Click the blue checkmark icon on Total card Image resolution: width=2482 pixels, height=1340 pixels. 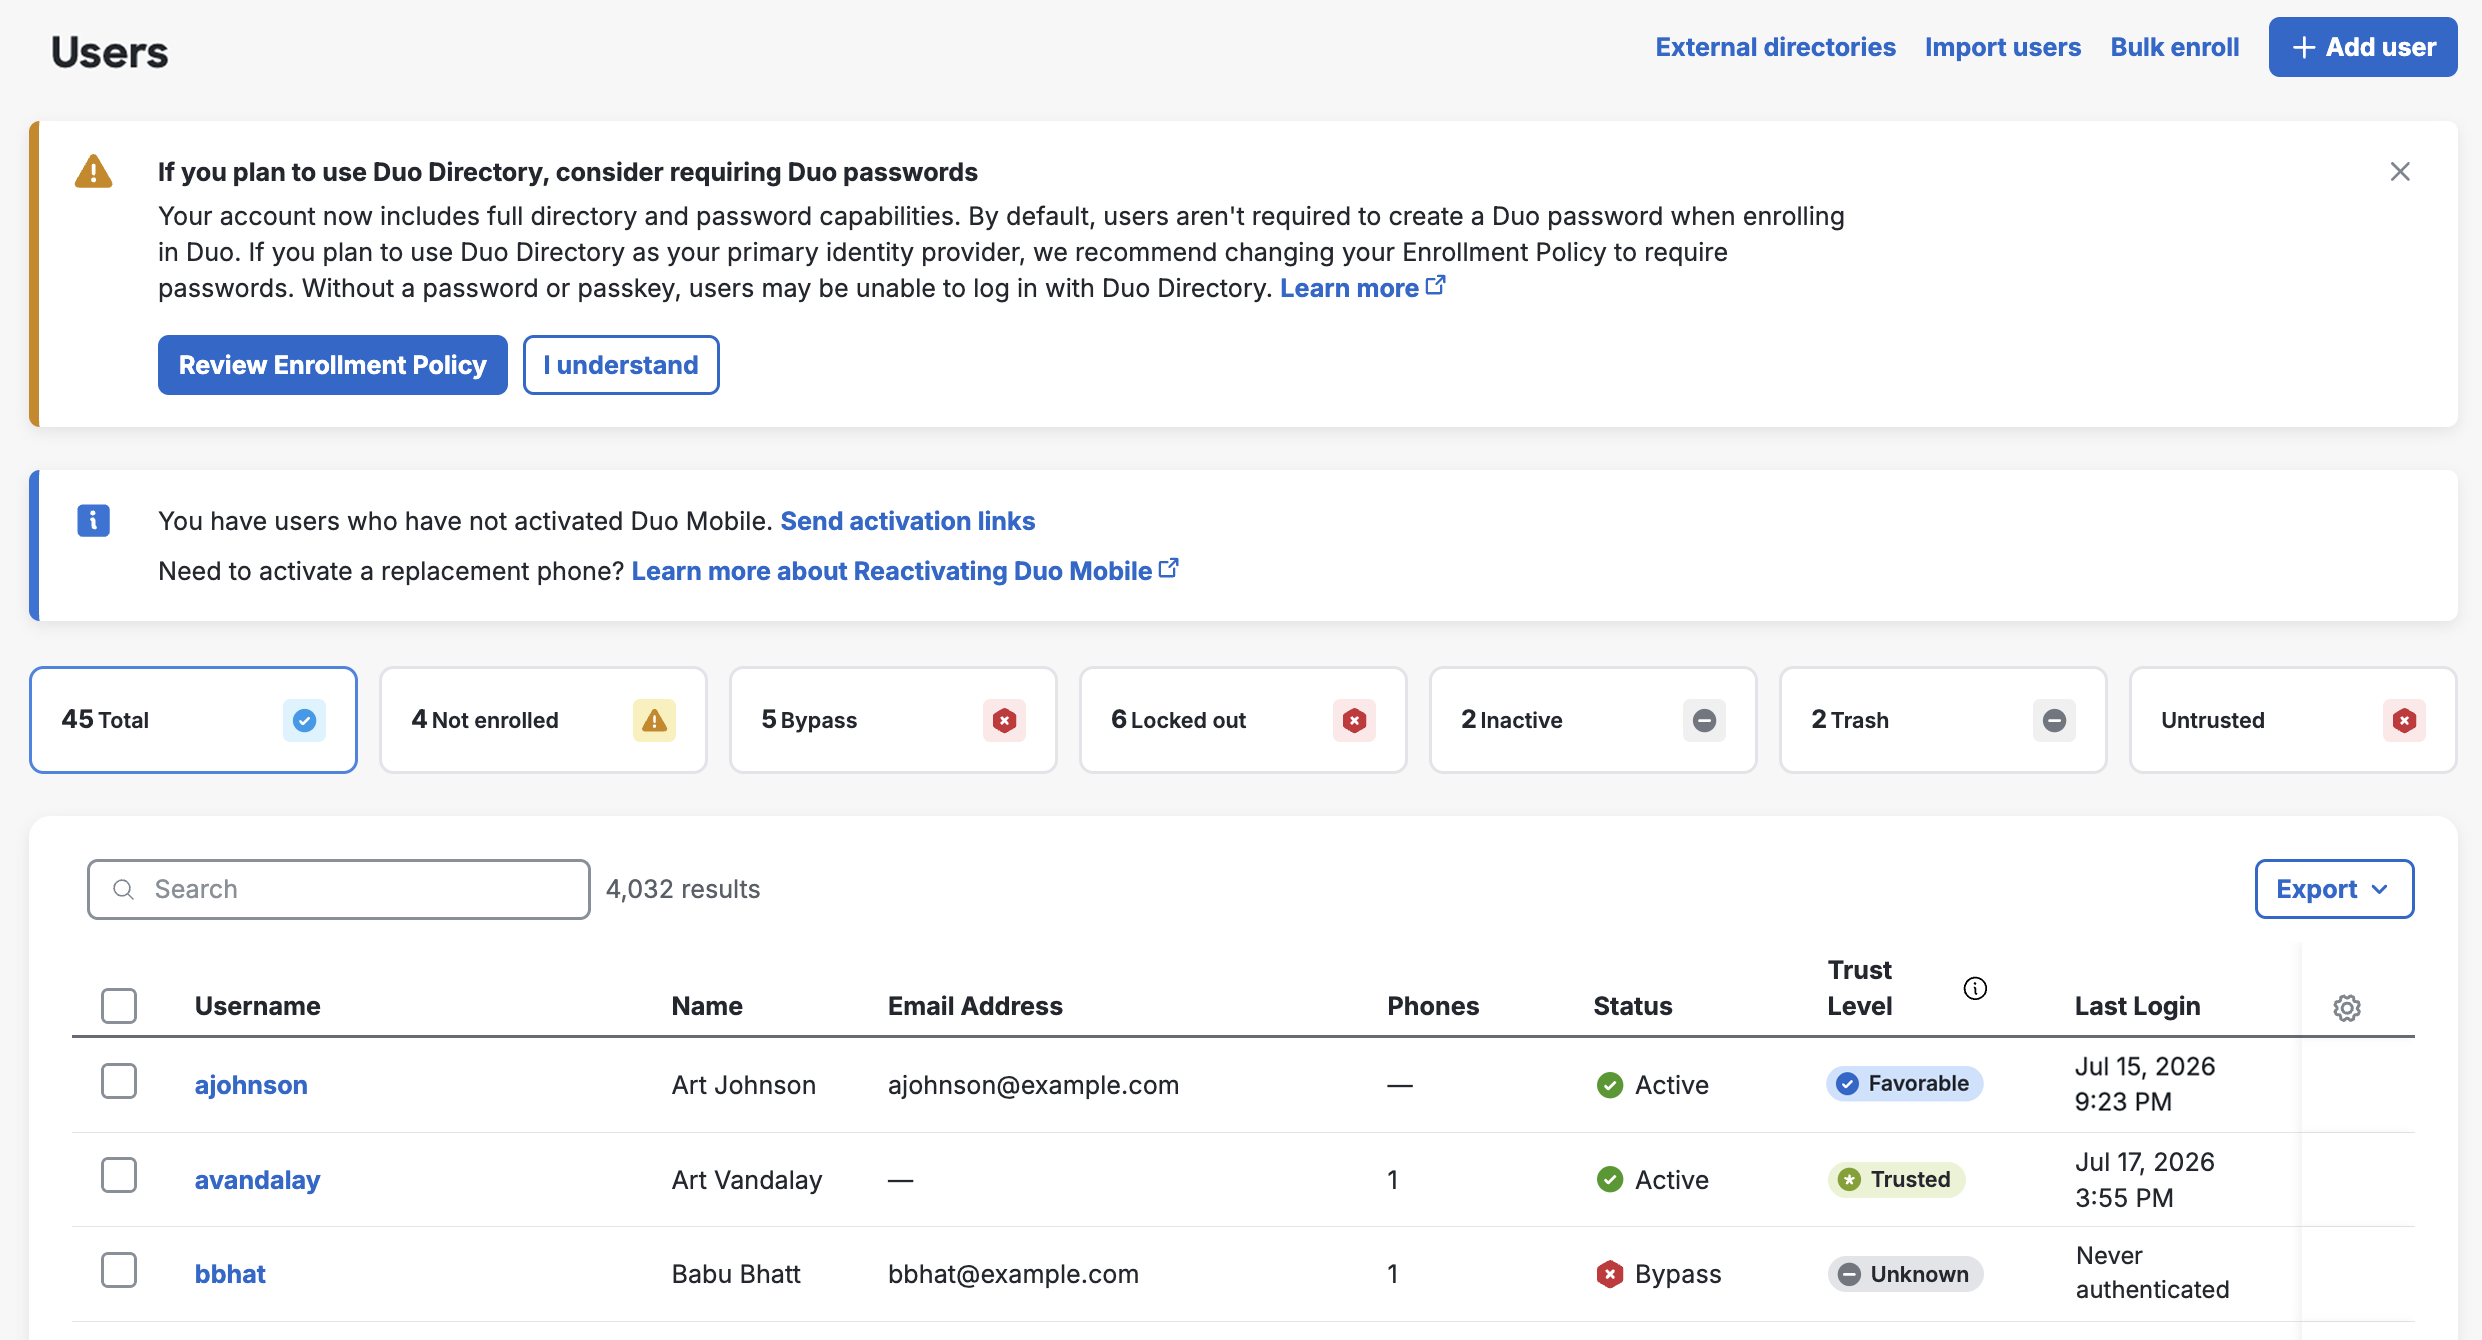[x=304, y=720]
